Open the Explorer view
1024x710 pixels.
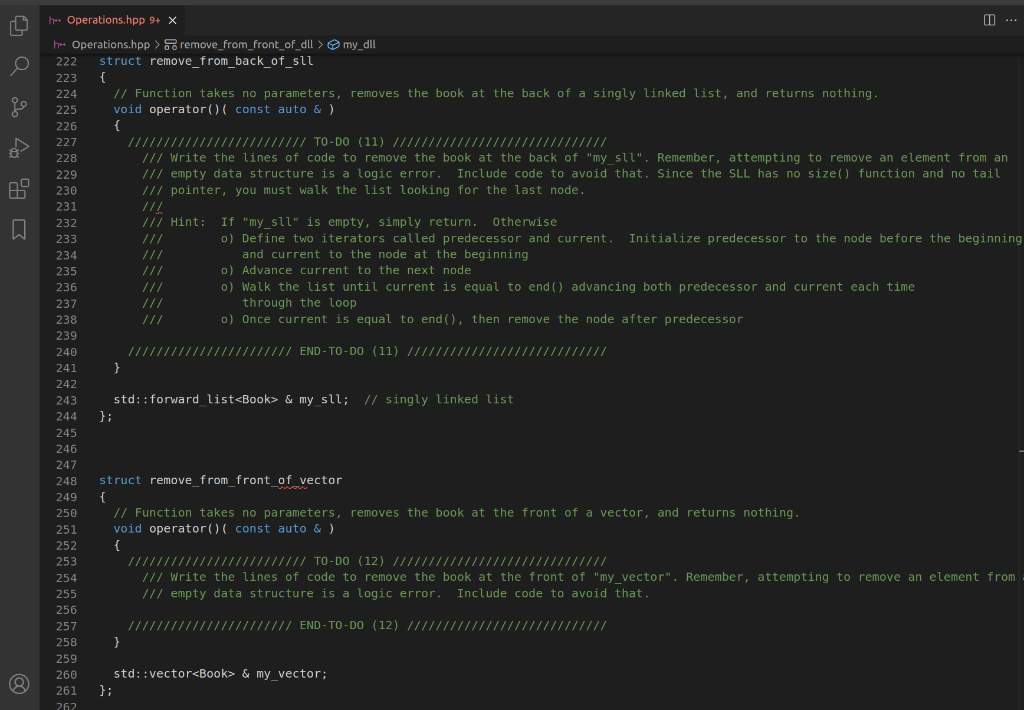pos(18,27)
